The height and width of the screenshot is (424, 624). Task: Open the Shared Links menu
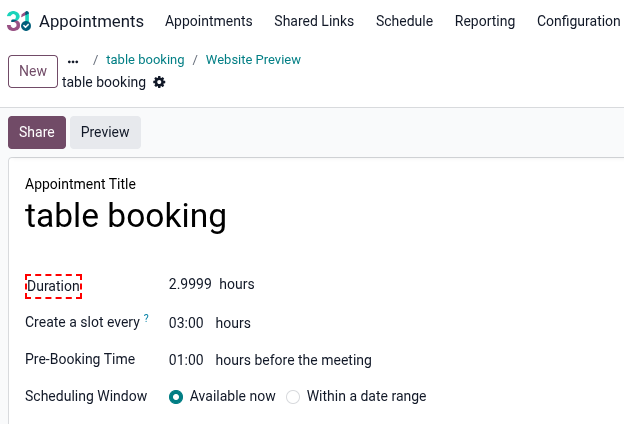tap(314, 21)
